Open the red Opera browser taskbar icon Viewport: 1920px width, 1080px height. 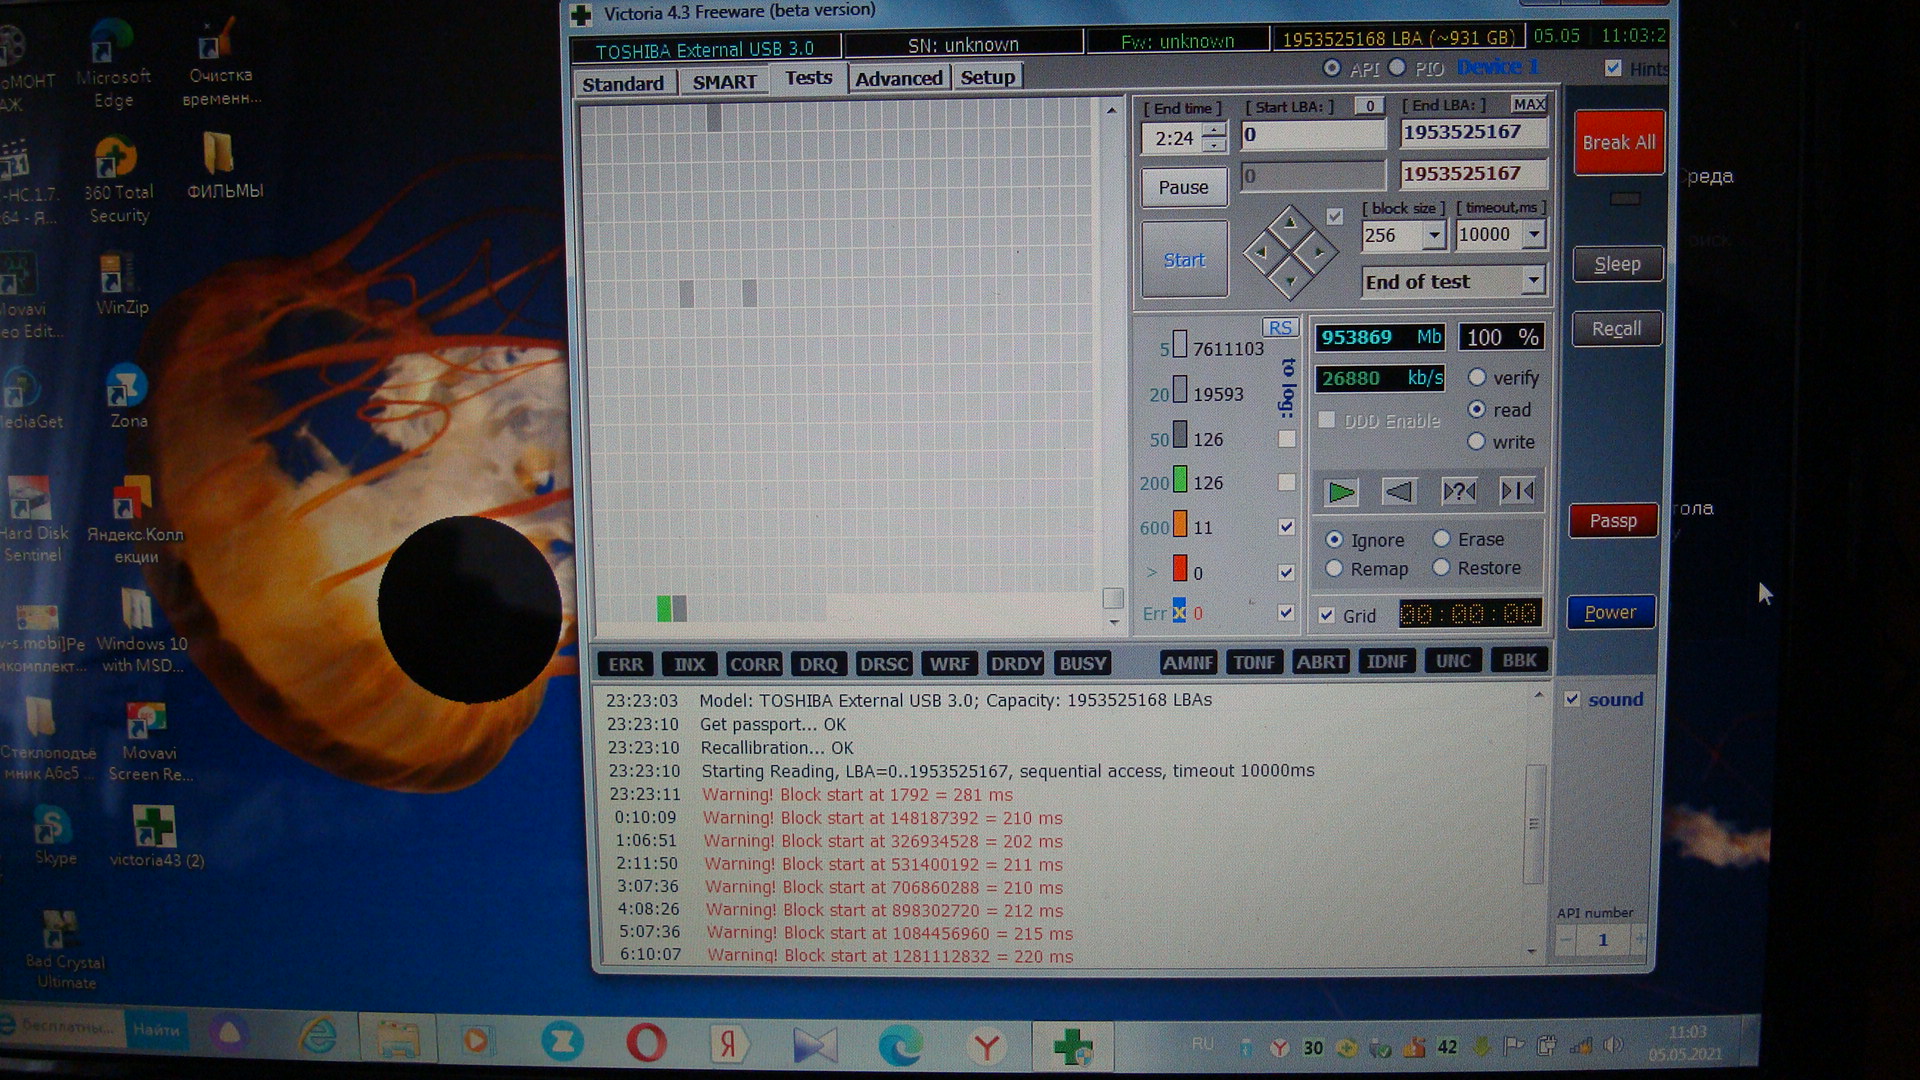tap(646, 1043)
